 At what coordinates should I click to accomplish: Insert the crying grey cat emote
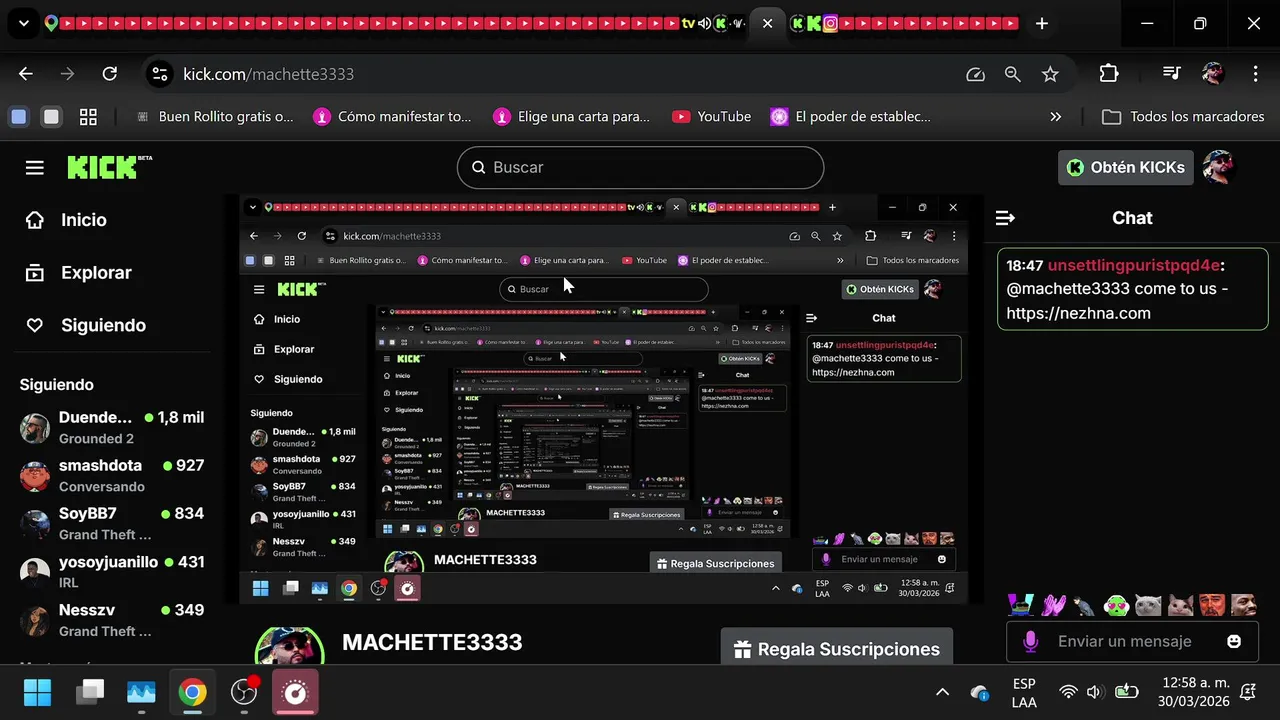pos(1149,604)
